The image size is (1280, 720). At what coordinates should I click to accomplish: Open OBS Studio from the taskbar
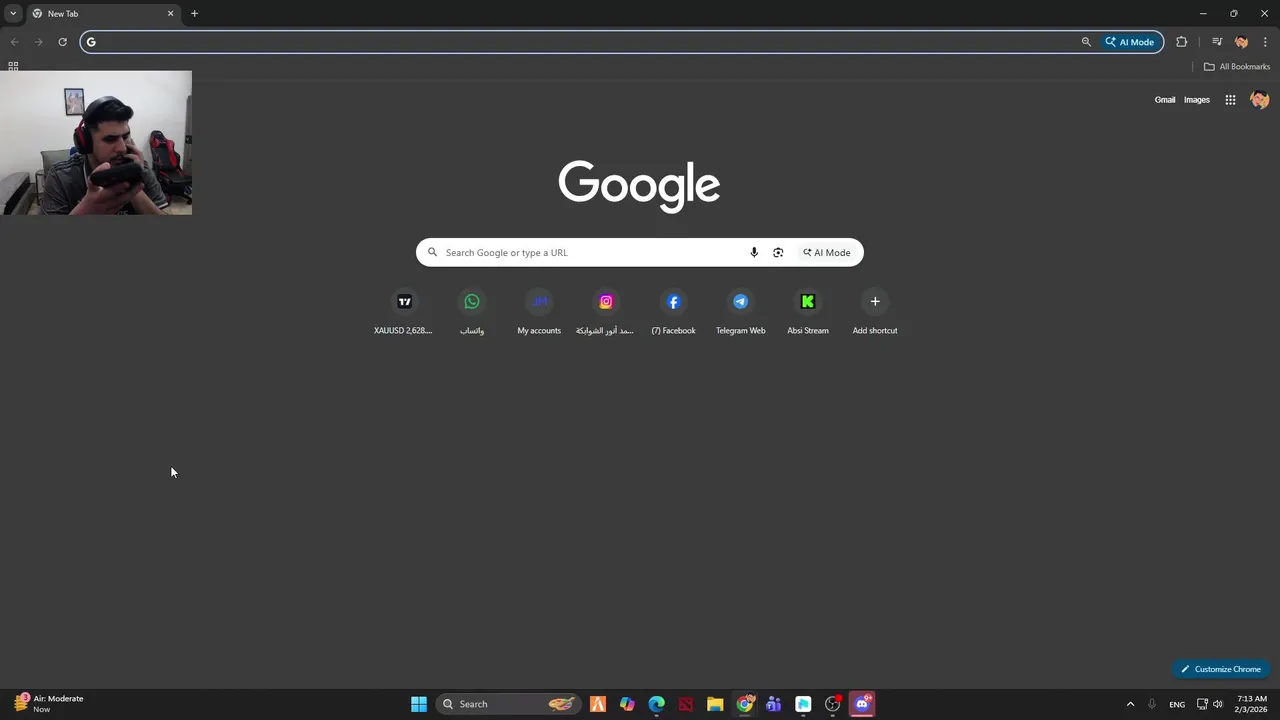tap(833, 704)
